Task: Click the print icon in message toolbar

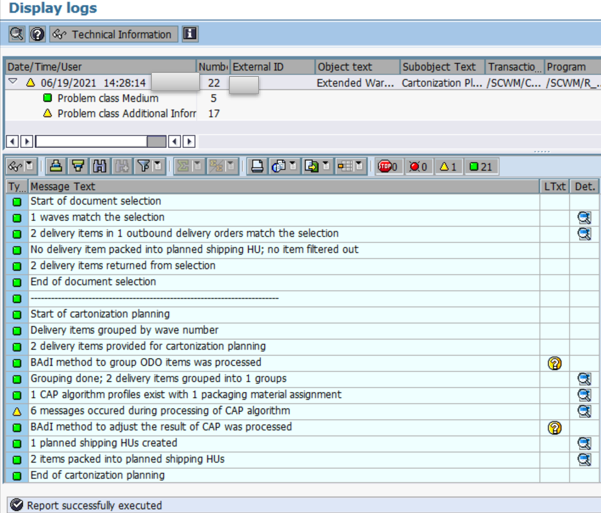Action: (x=257, y=166)
